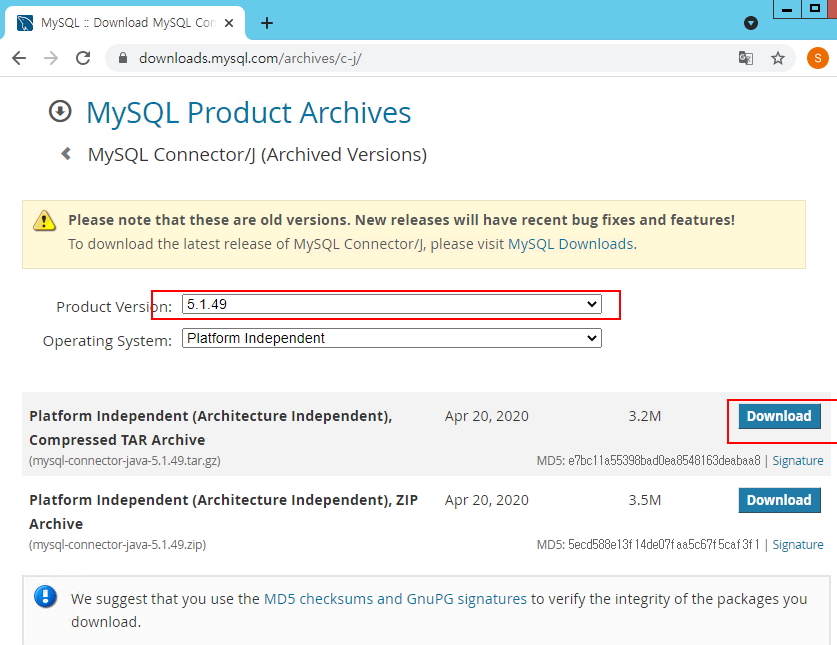The width and height of the screenshot is (837, 645).
Task: Open the Operating System dropdown
Action: [x=391, y=339]
